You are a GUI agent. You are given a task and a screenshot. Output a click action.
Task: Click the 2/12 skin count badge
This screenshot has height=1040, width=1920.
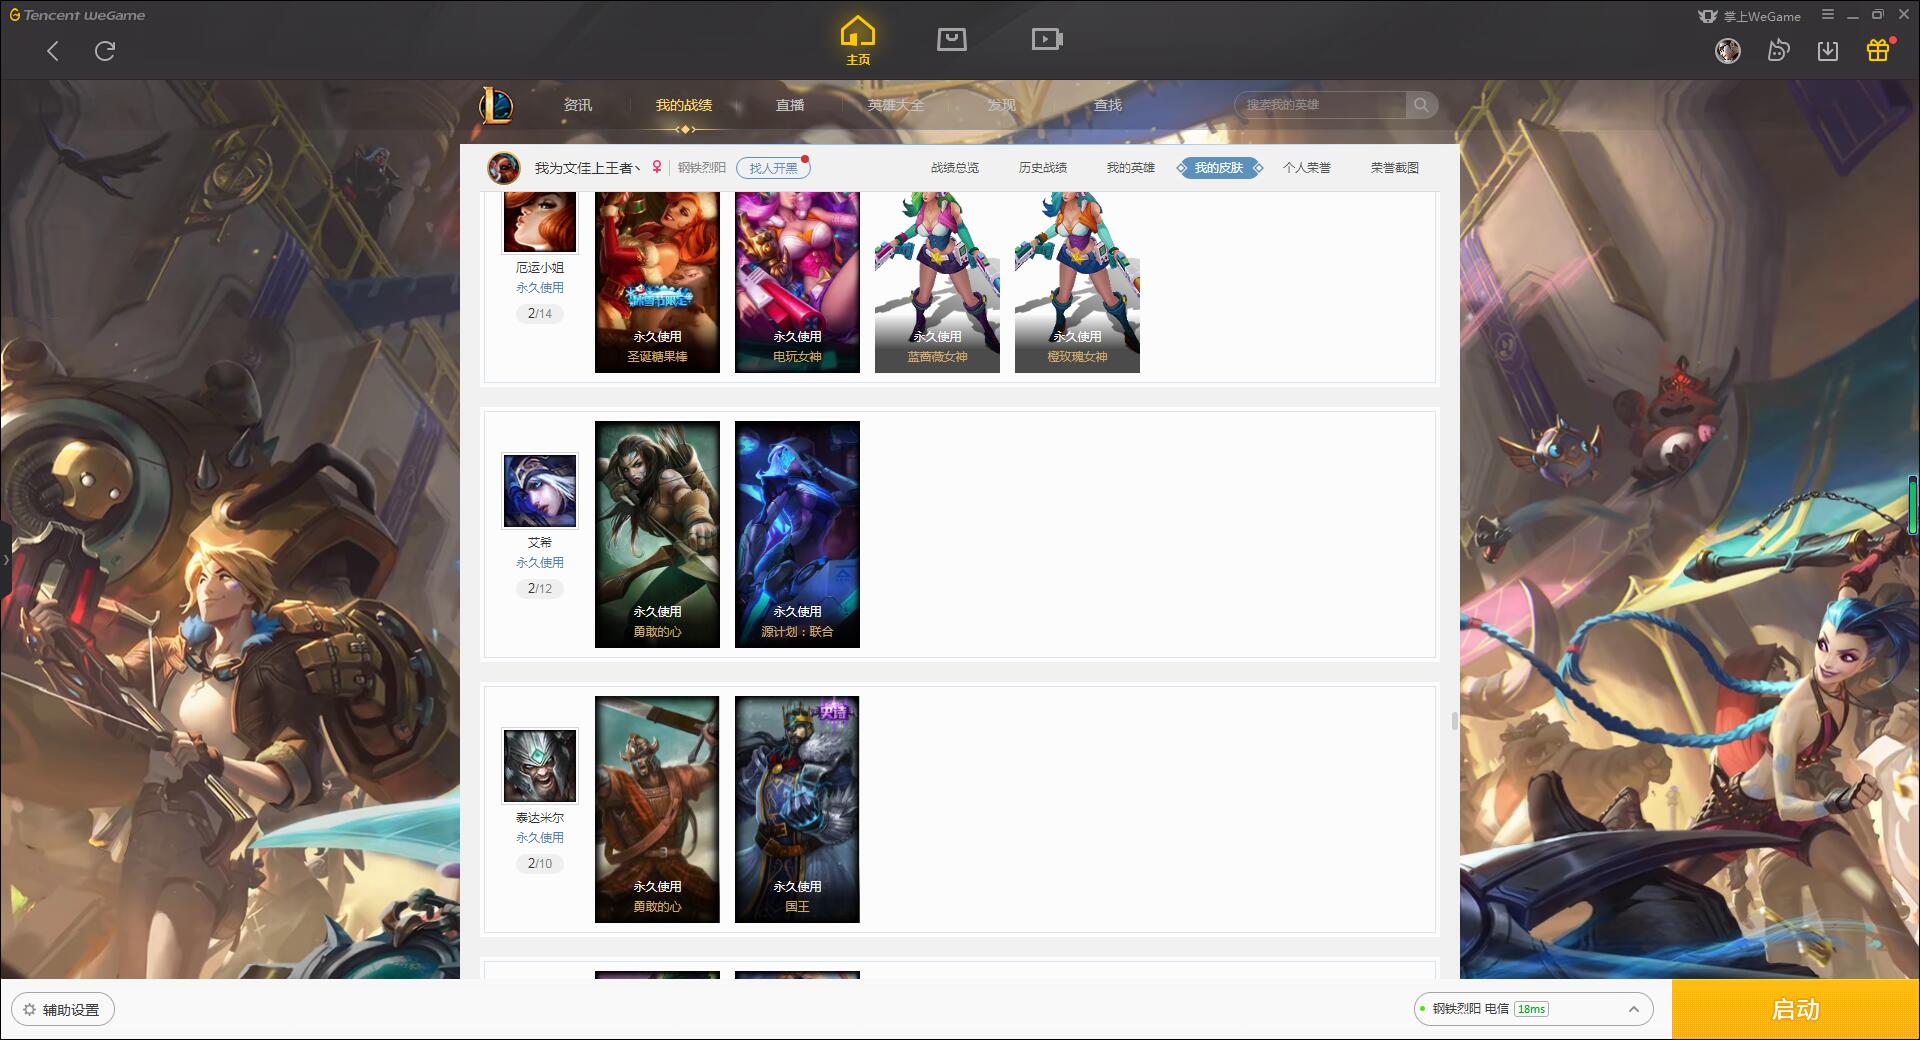click(x=540, y=589)
